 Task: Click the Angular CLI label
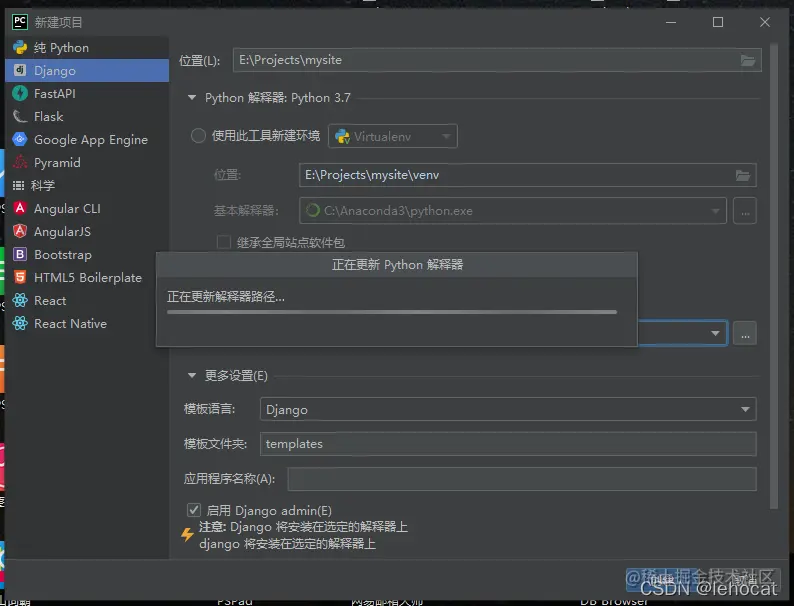click(x=67, y=209)
